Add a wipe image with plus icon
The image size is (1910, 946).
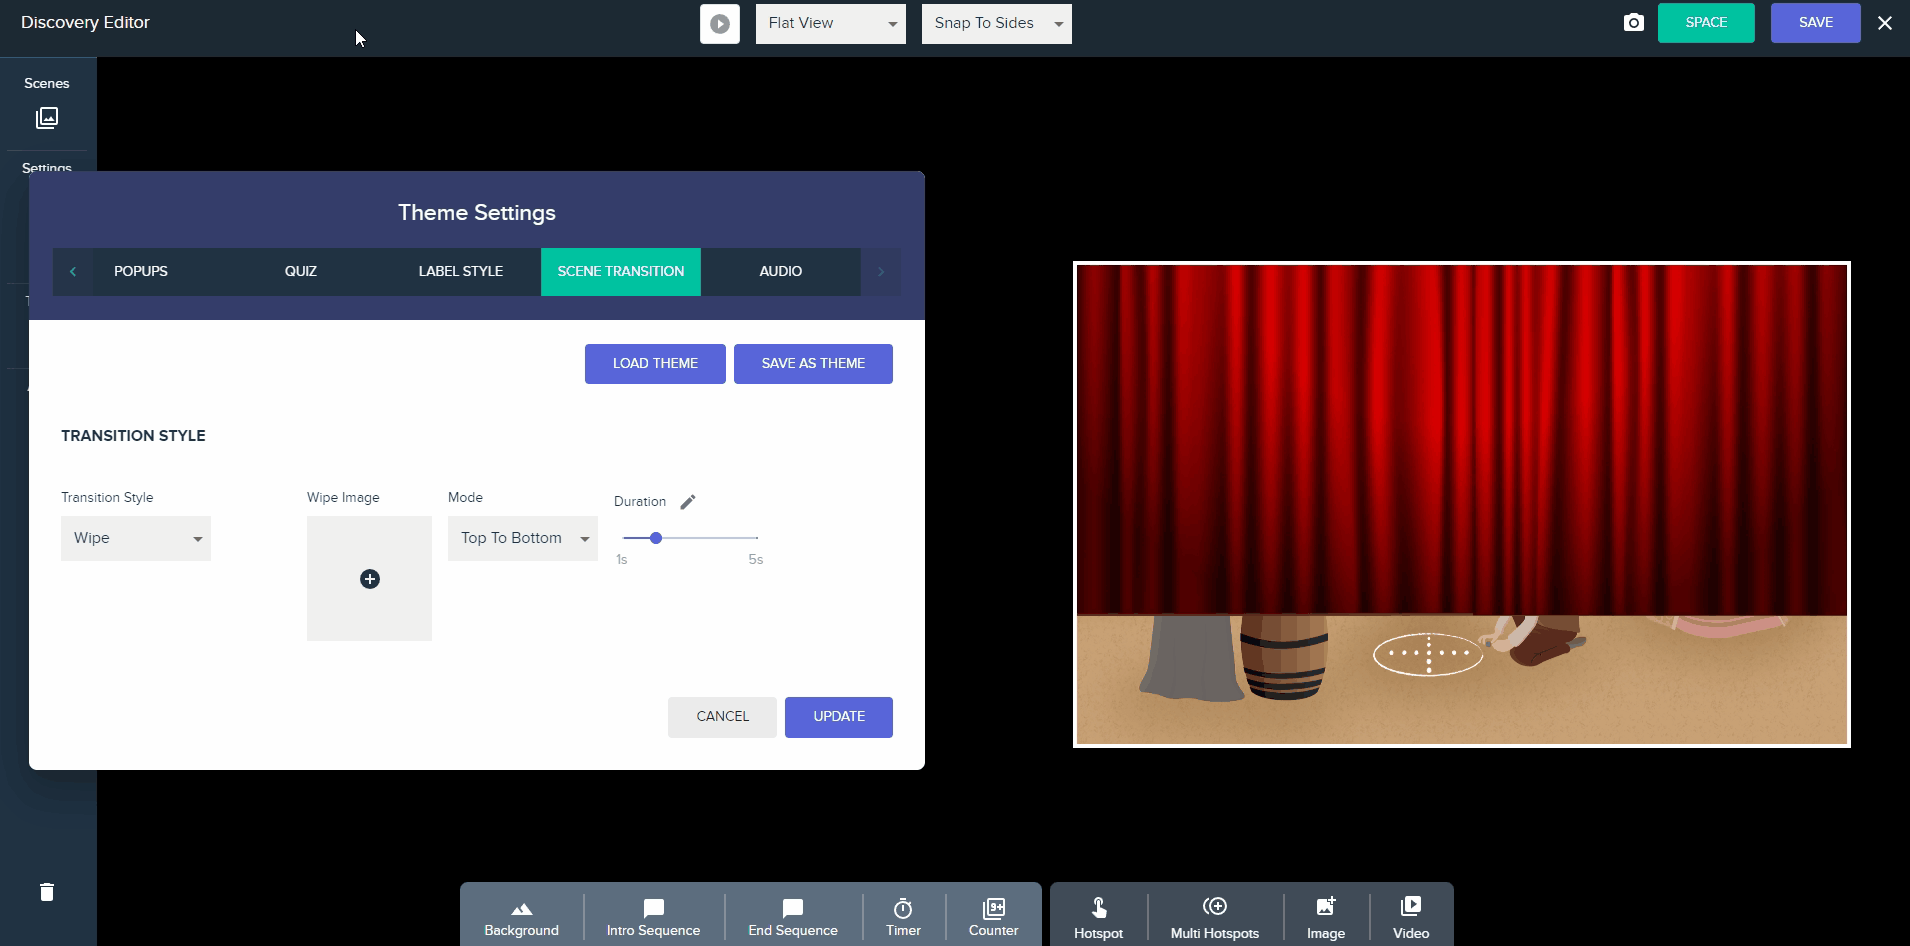coord(369,579)
